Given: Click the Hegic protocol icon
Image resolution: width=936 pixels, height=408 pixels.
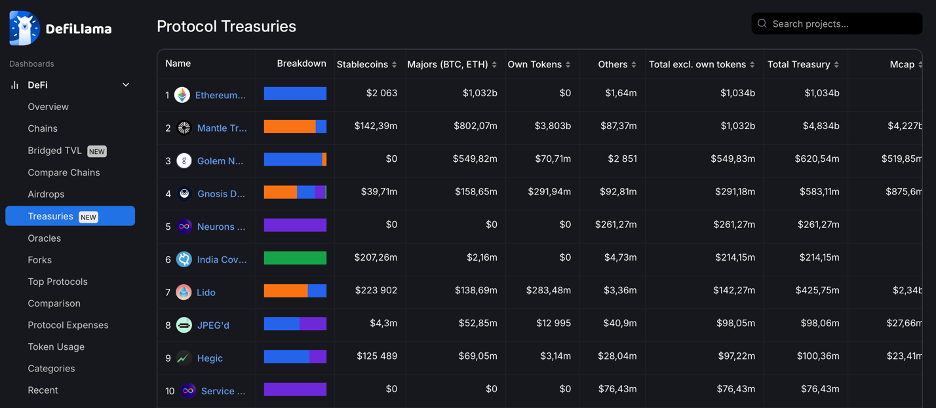Looking at the screenshot, I should [184, 358].
